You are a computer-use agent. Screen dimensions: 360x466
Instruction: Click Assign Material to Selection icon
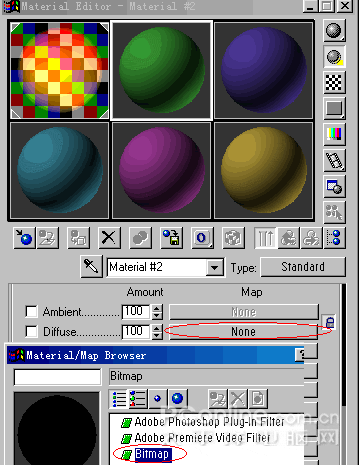pyautogui.click(x=78, y=238)
